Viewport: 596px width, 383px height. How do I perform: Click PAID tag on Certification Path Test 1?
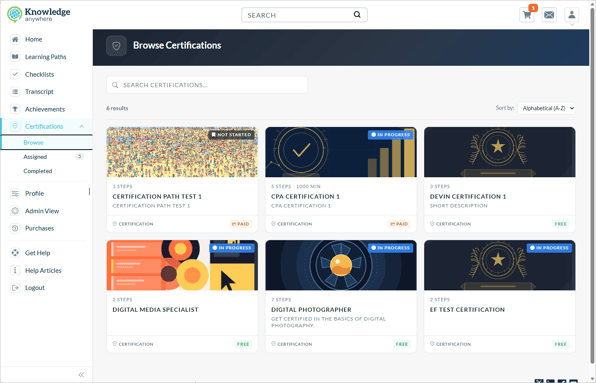point(241,224)
